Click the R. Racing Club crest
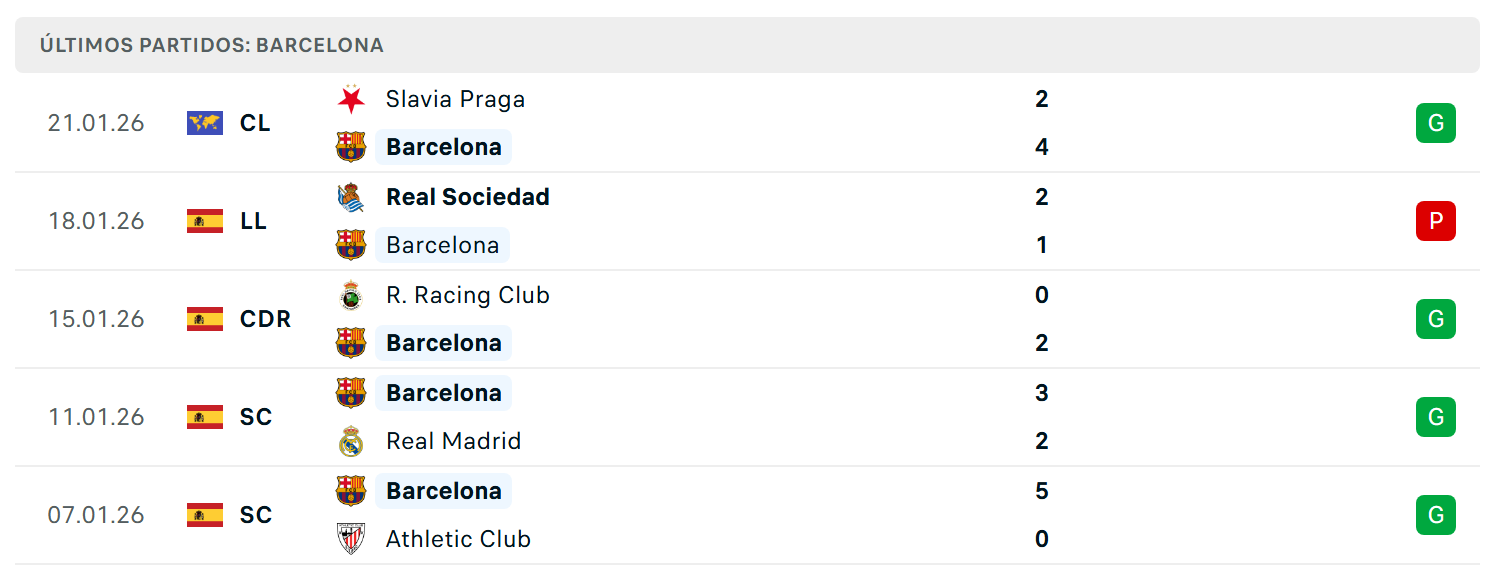The height and width of the screenshot is (582, 1495). (x=351, y=295)
